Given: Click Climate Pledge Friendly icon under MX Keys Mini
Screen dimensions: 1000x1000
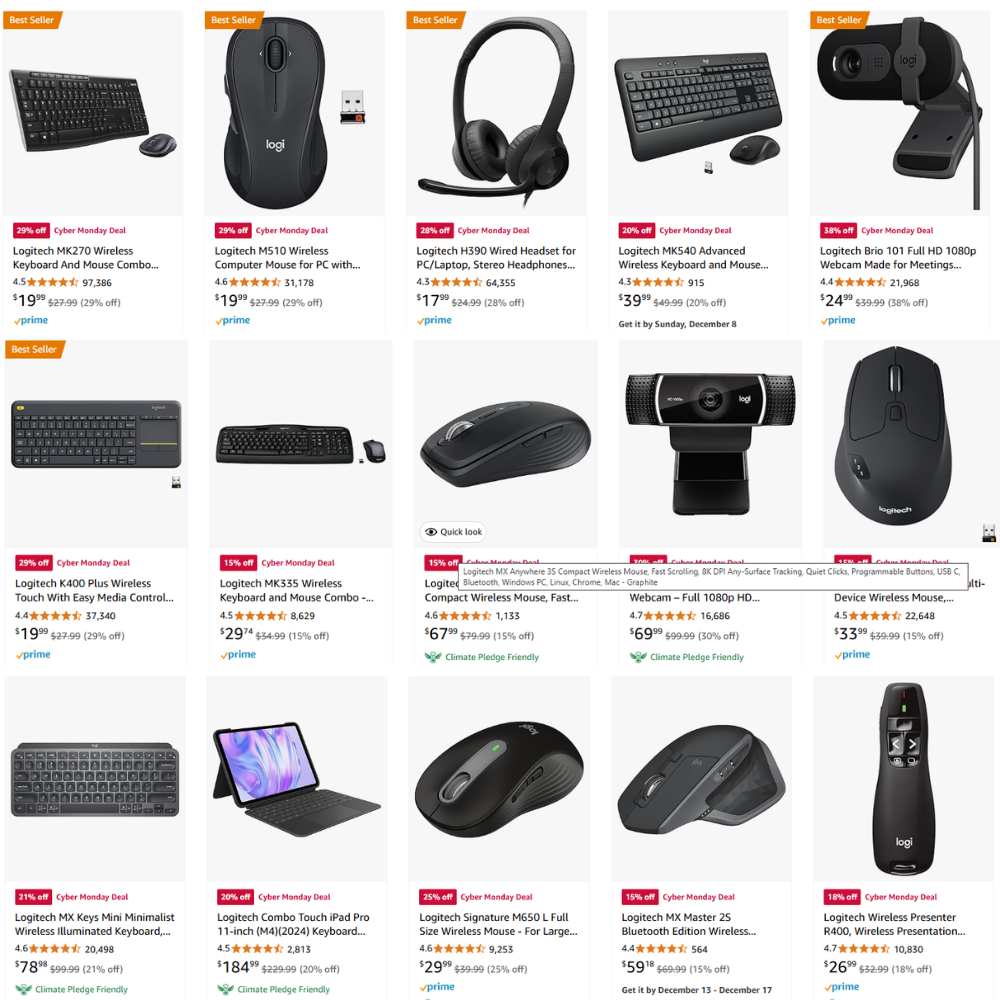Looking at the screenshot, I should coord(24,989).
